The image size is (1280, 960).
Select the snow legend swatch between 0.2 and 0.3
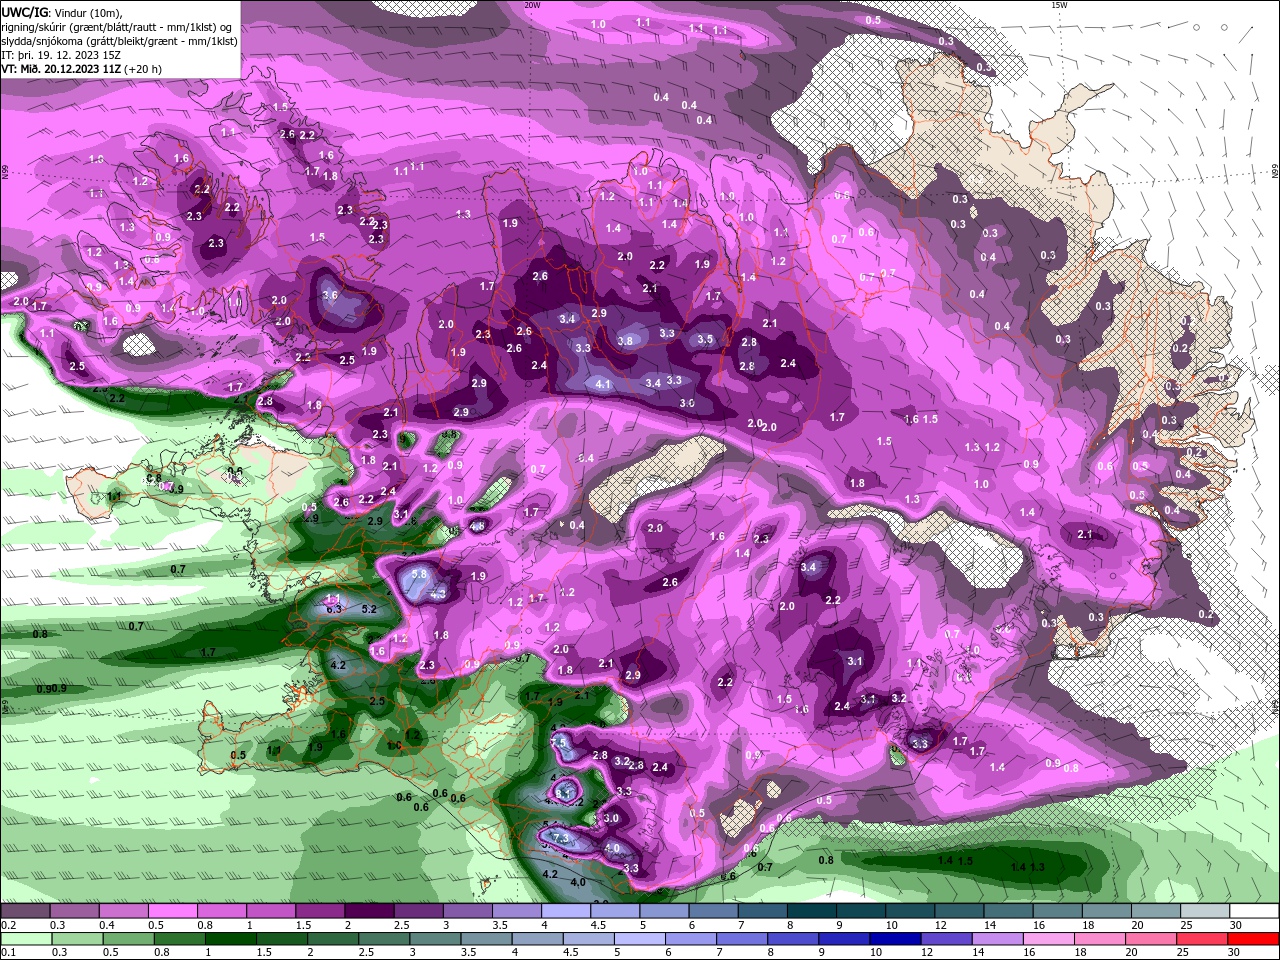coord(25,911)
